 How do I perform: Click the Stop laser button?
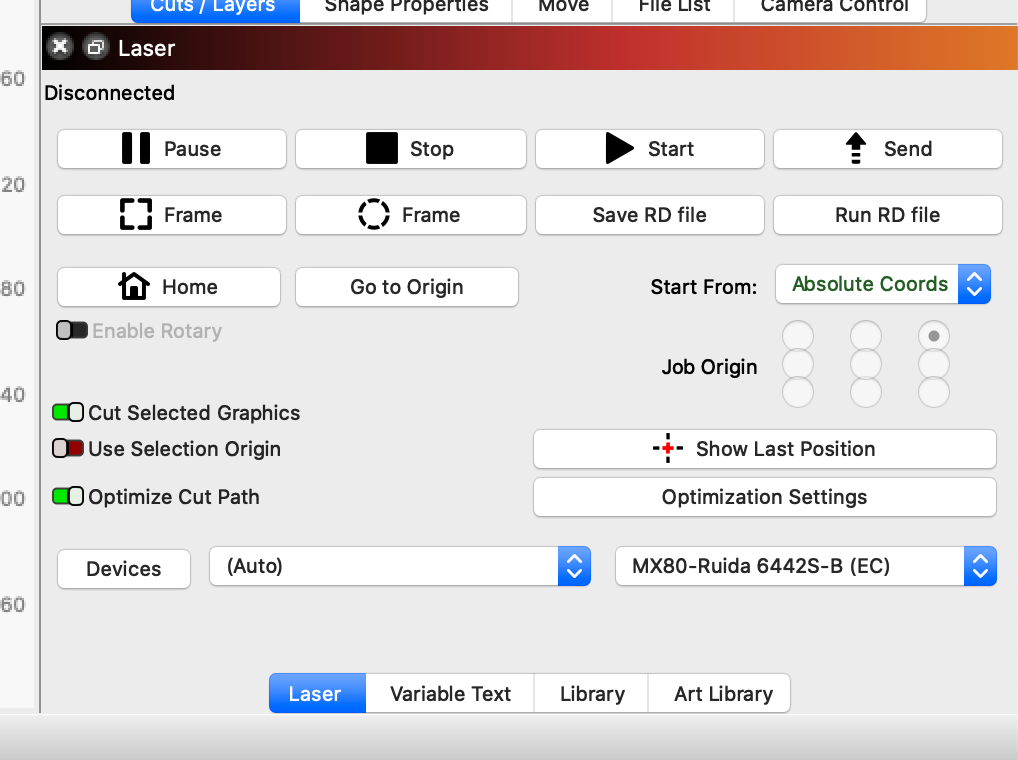(x=410, y=149)
